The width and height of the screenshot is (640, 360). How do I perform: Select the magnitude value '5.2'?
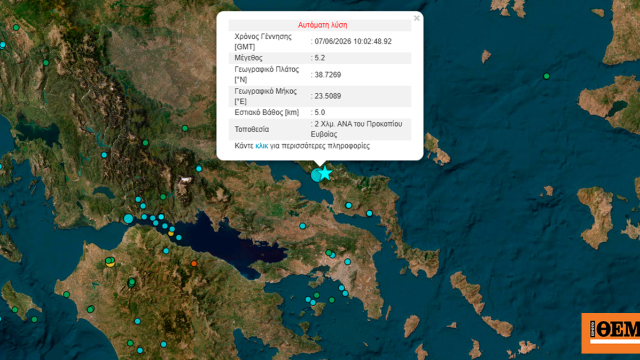click(320, 58)
